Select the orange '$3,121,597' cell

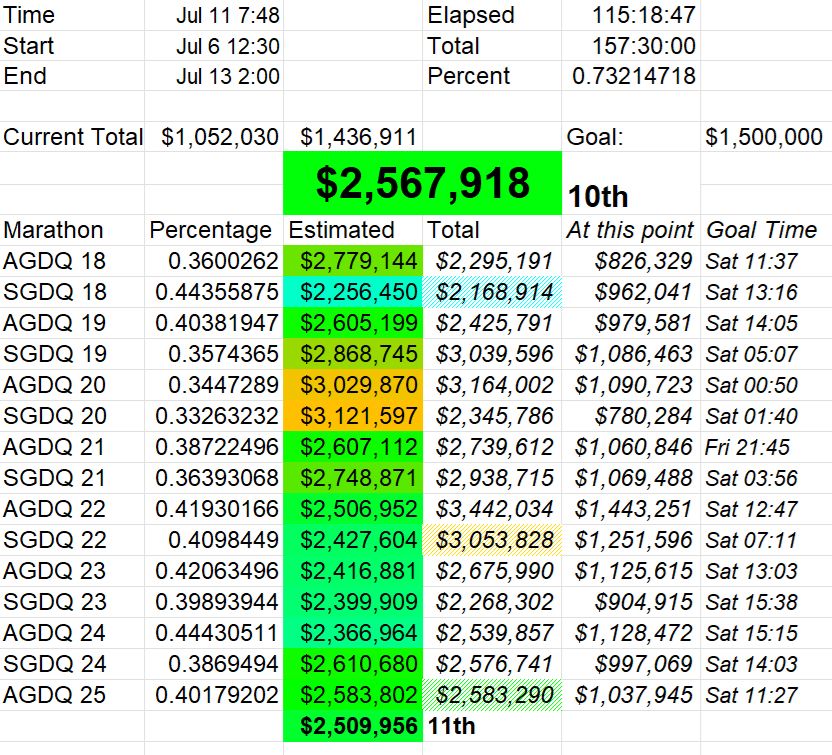(353, 416)
